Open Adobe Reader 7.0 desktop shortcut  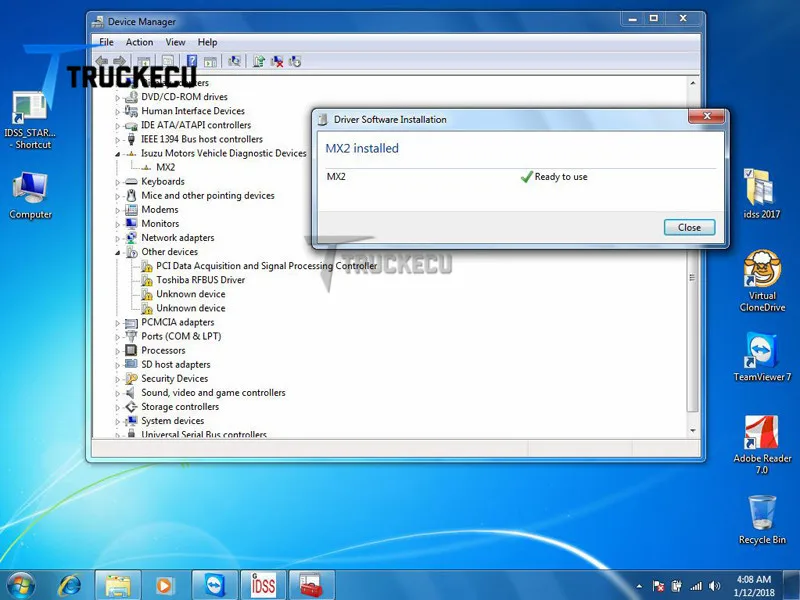click(762, 445)
